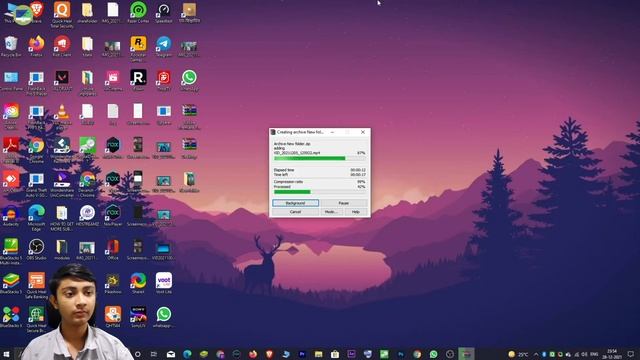This screenshot has height=360, width=640.
Task: Launch NoxPlayer desktop shortcut
Action: 113,216
